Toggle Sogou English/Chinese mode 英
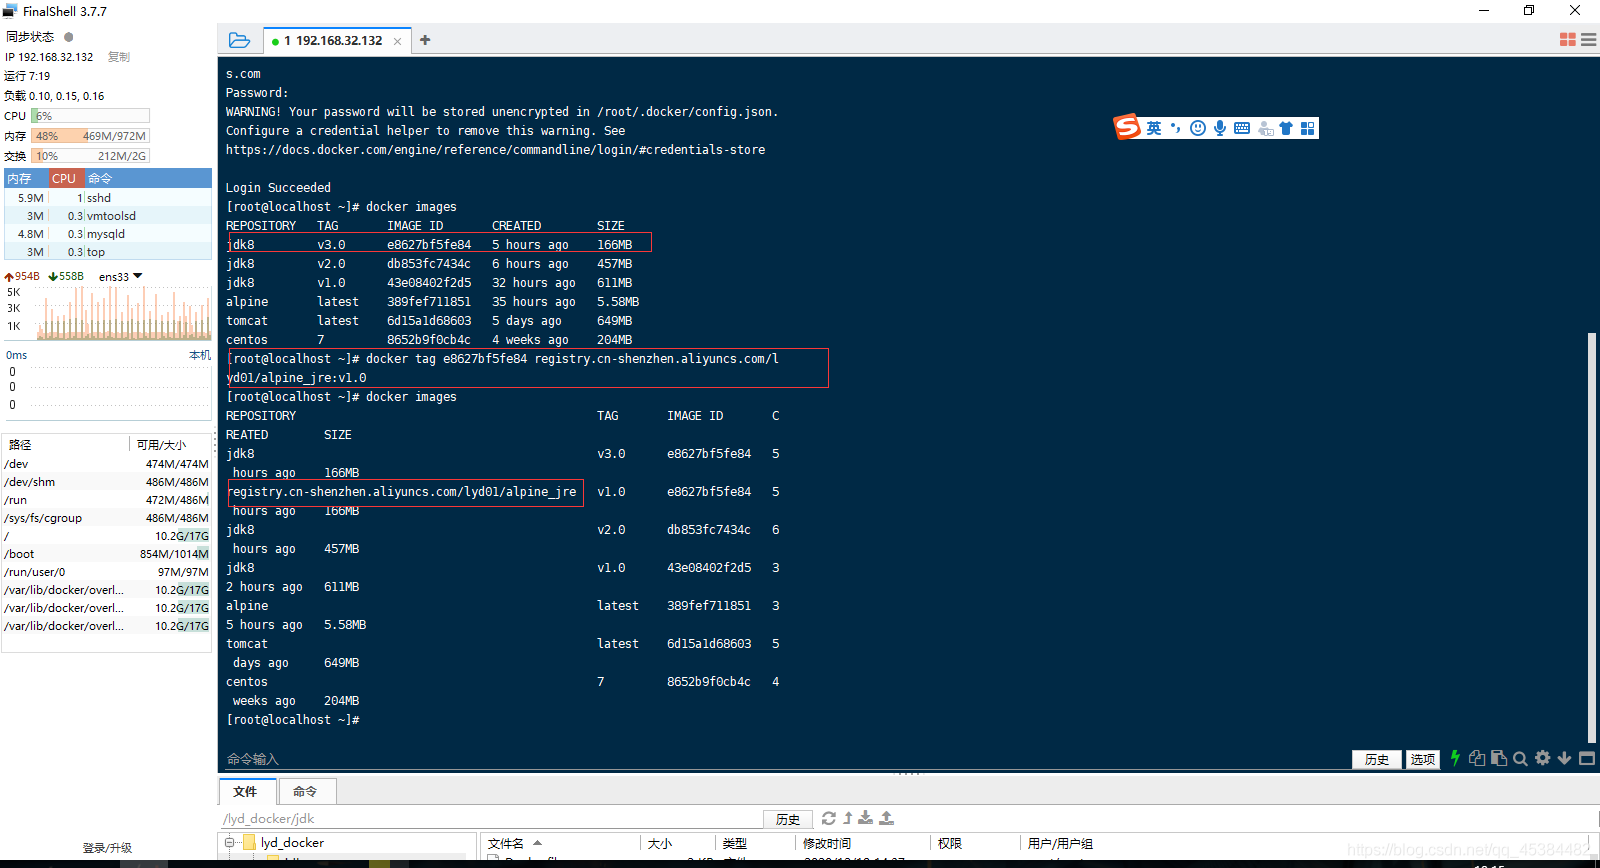Image resolution: width=1600 pixels, height=868 pixels. [x=1154, y=128]
